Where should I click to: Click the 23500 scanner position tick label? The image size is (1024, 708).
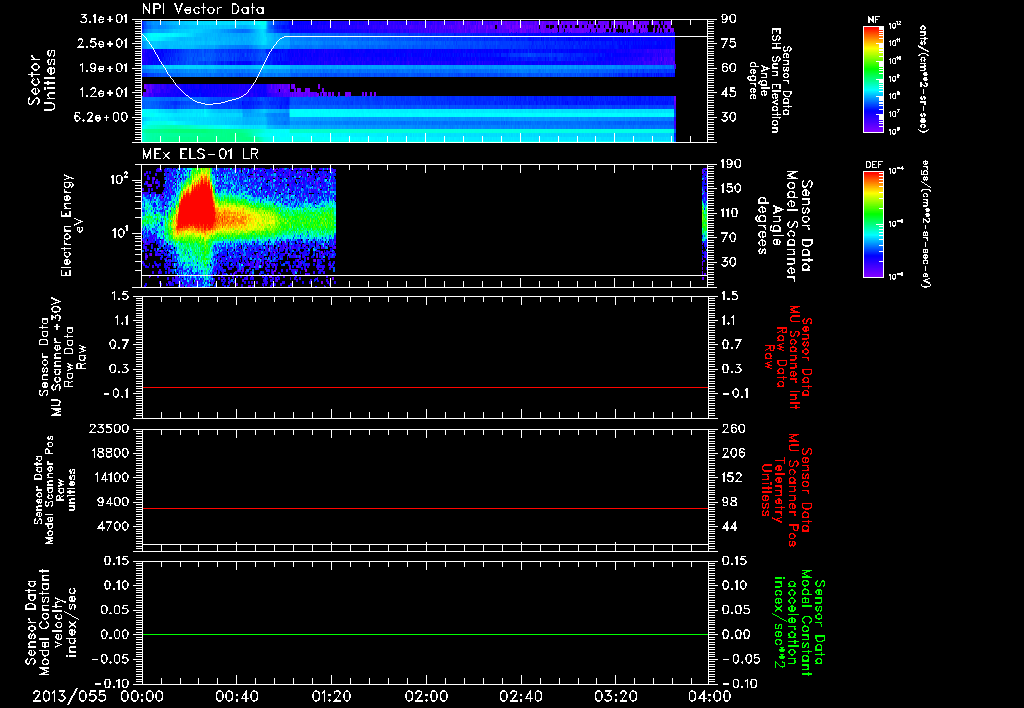pos(109,429)
